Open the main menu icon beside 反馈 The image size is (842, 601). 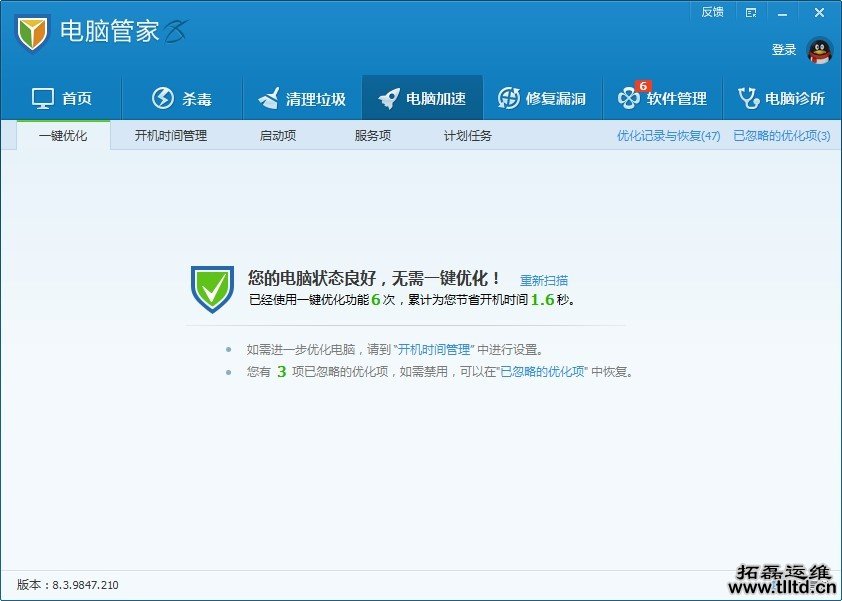(x=751, y=12)
